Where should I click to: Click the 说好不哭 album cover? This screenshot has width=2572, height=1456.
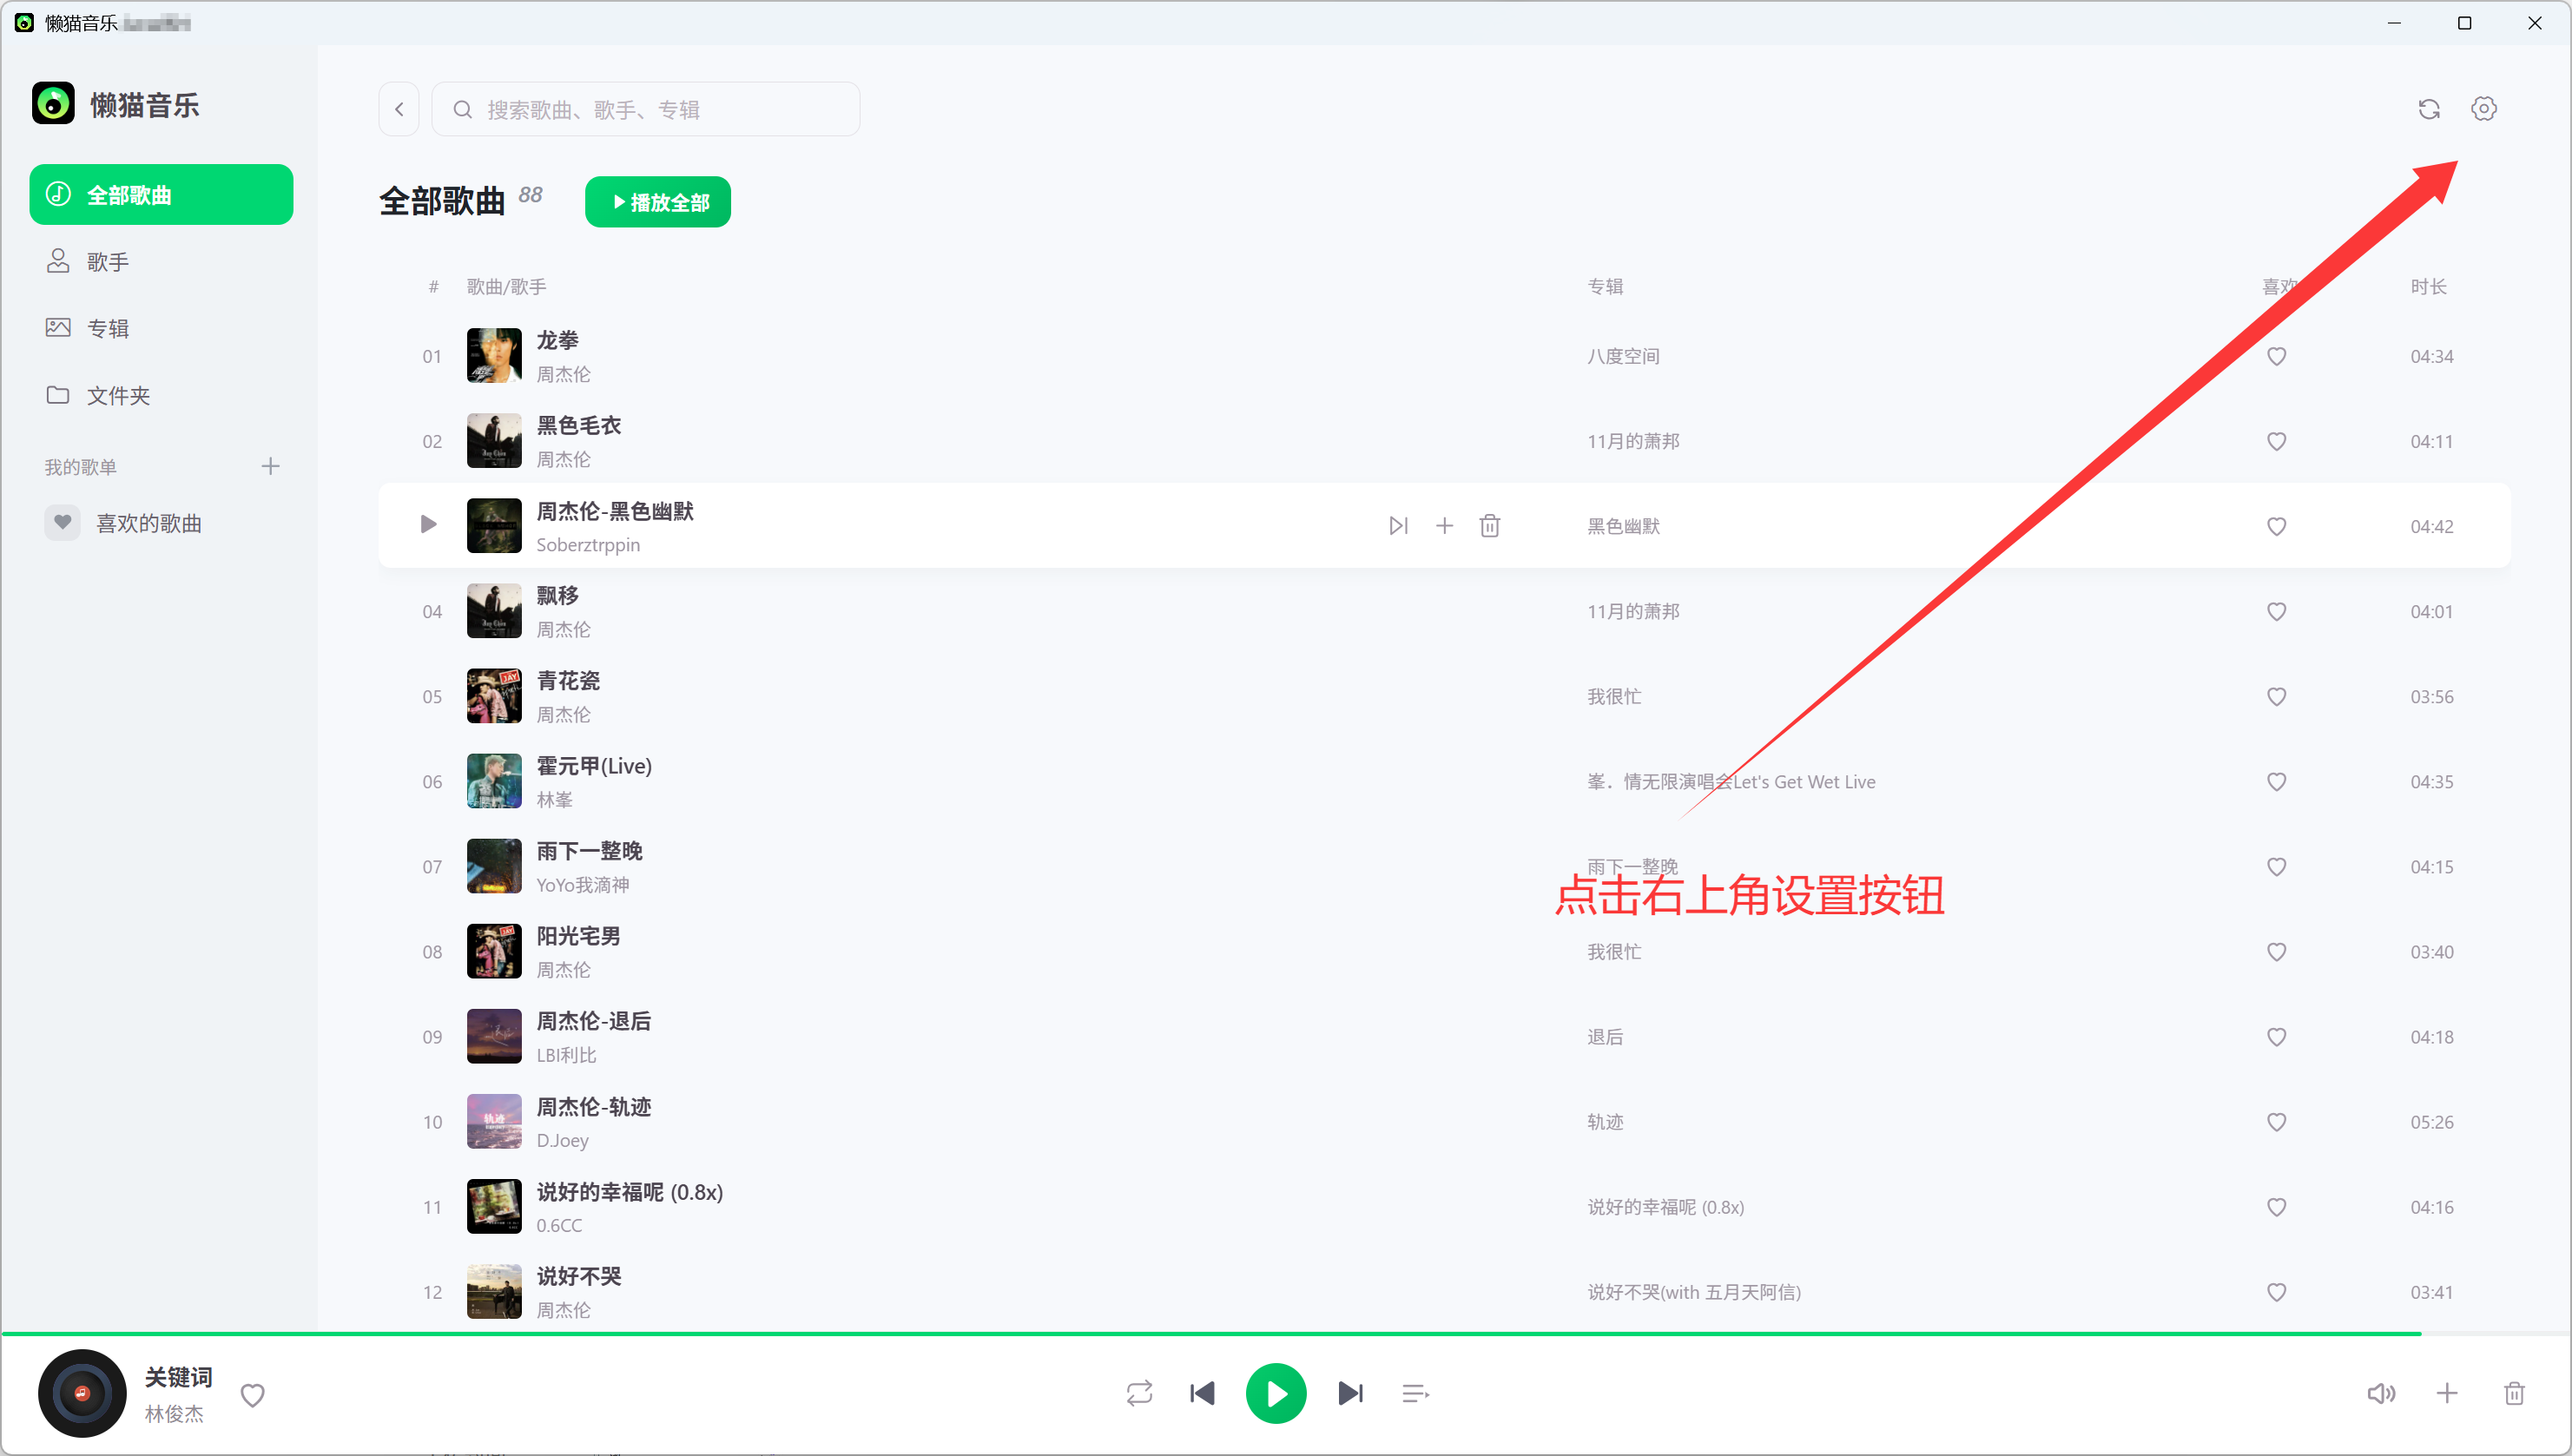pos(494,1291)
